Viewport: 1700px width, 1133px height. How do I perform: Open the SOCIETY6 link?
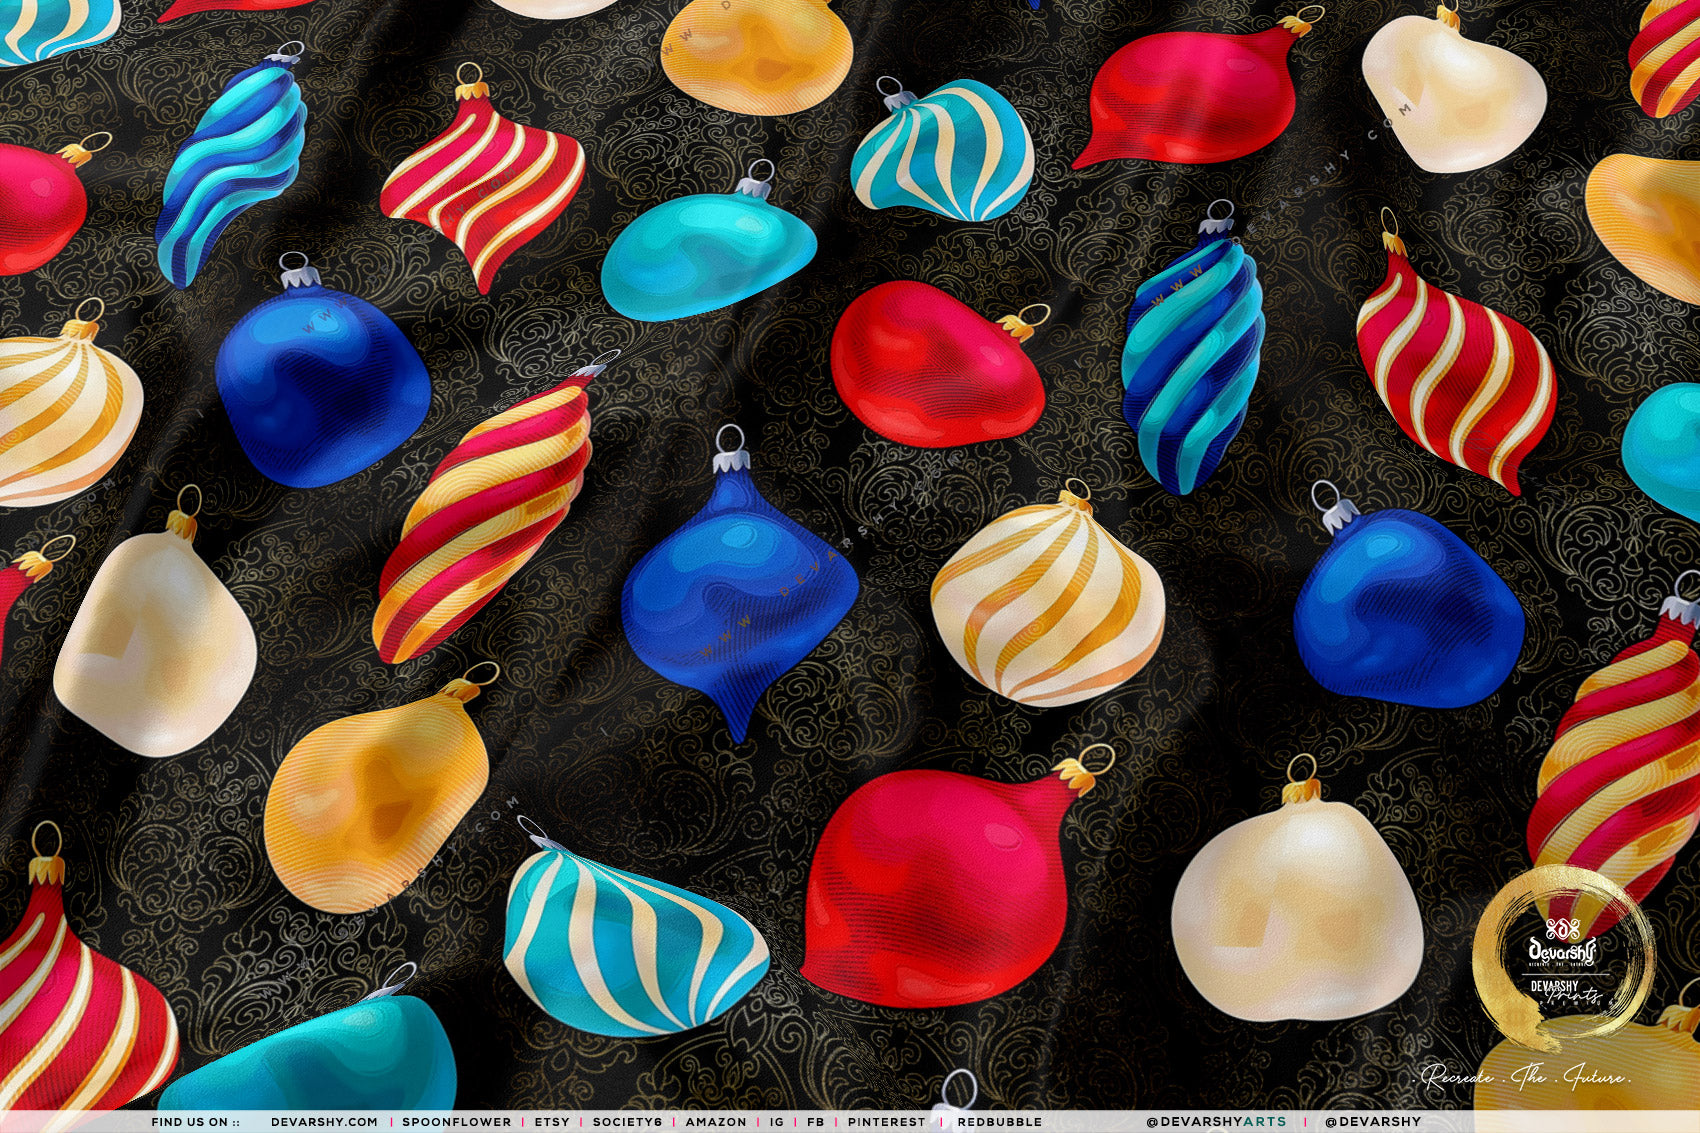pyautogui.click(x=627, y=1122)
